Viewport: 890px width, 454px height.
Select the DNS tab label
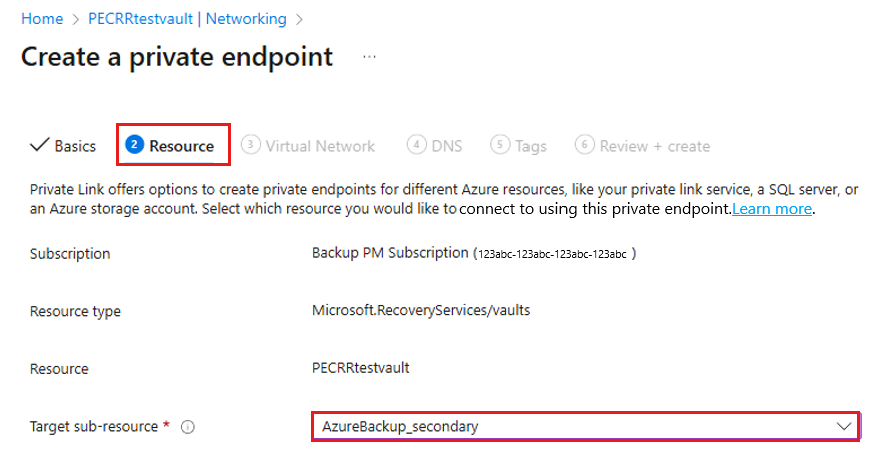click(x=447, y=146)
